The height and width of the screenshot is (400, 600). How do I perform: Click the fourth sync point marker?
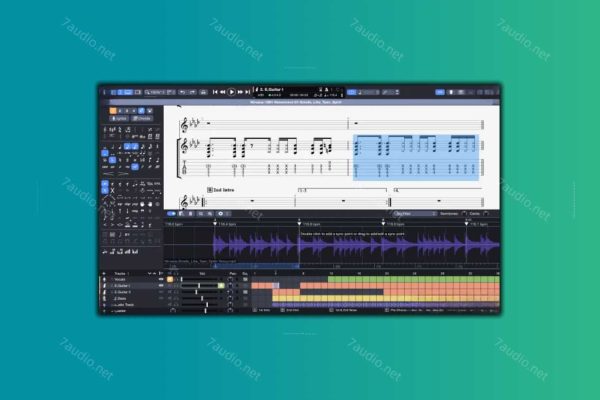click(x=466, y=223)
